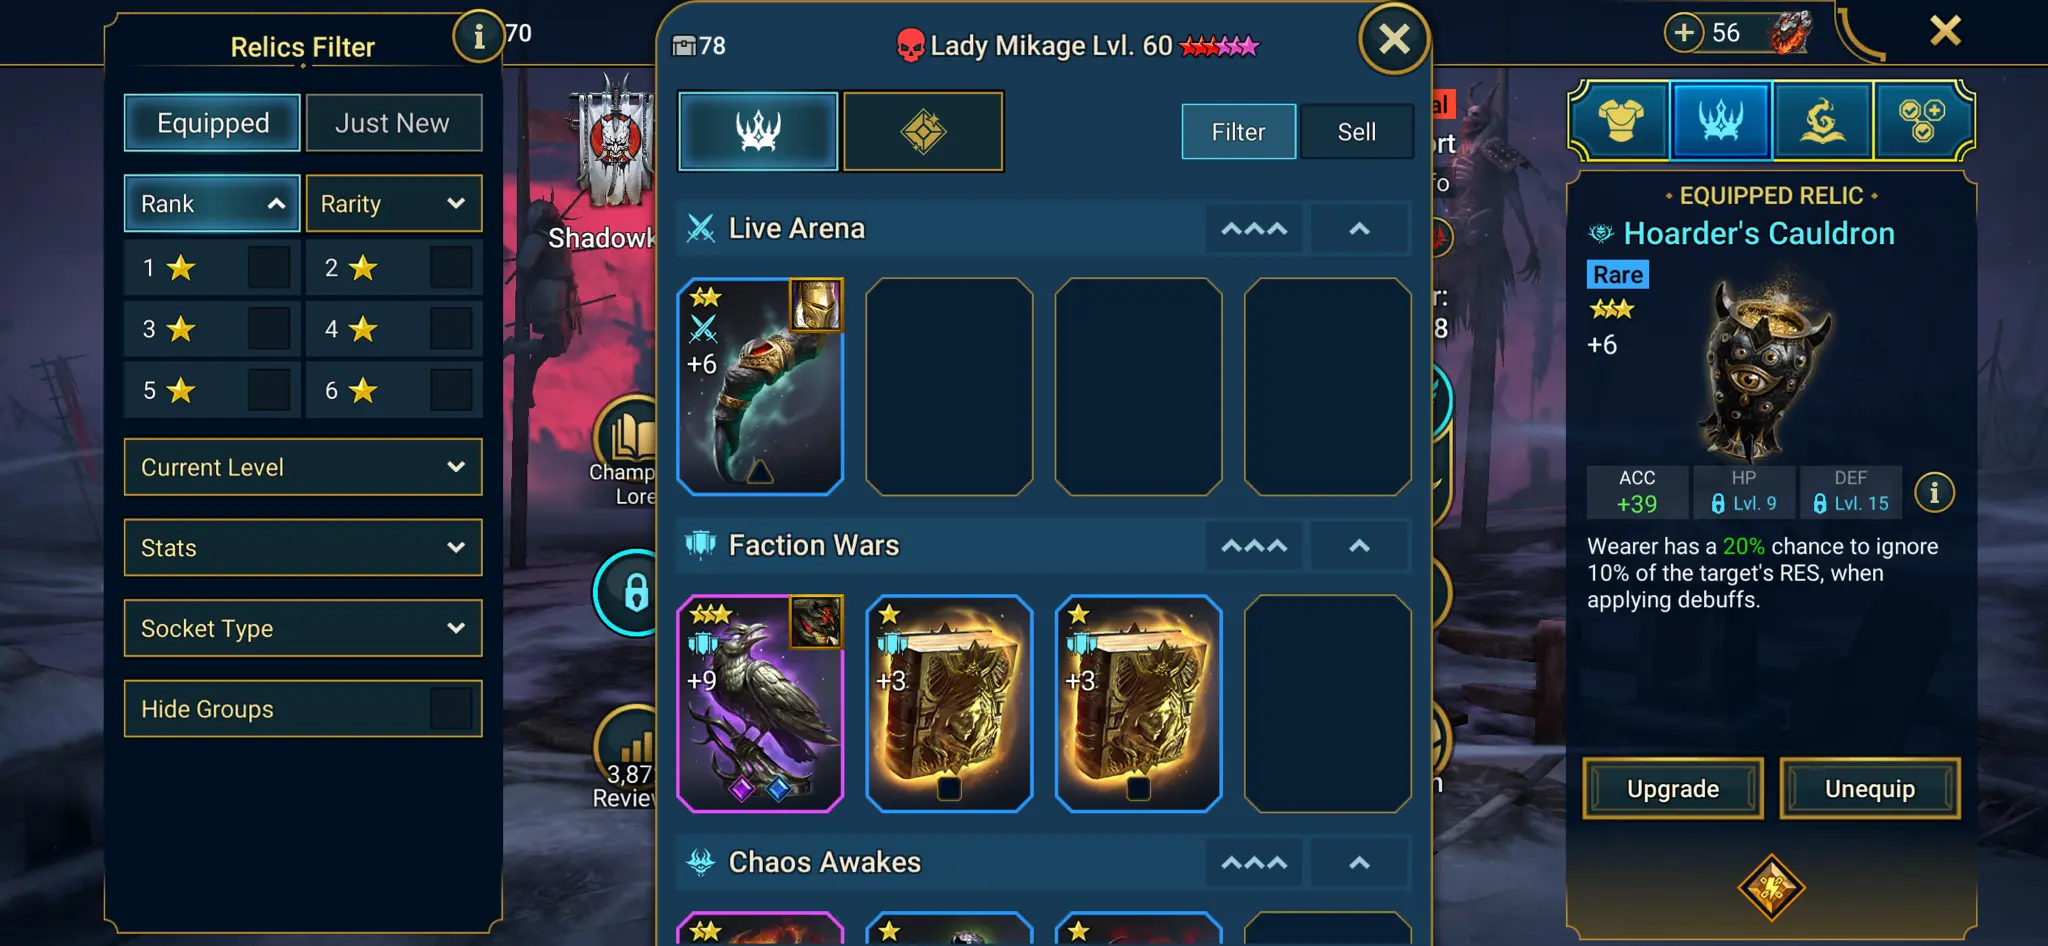Select the purple raven relic thumbnail
Viewport: 2048px width, 946px height.
[x=760, y=704]
